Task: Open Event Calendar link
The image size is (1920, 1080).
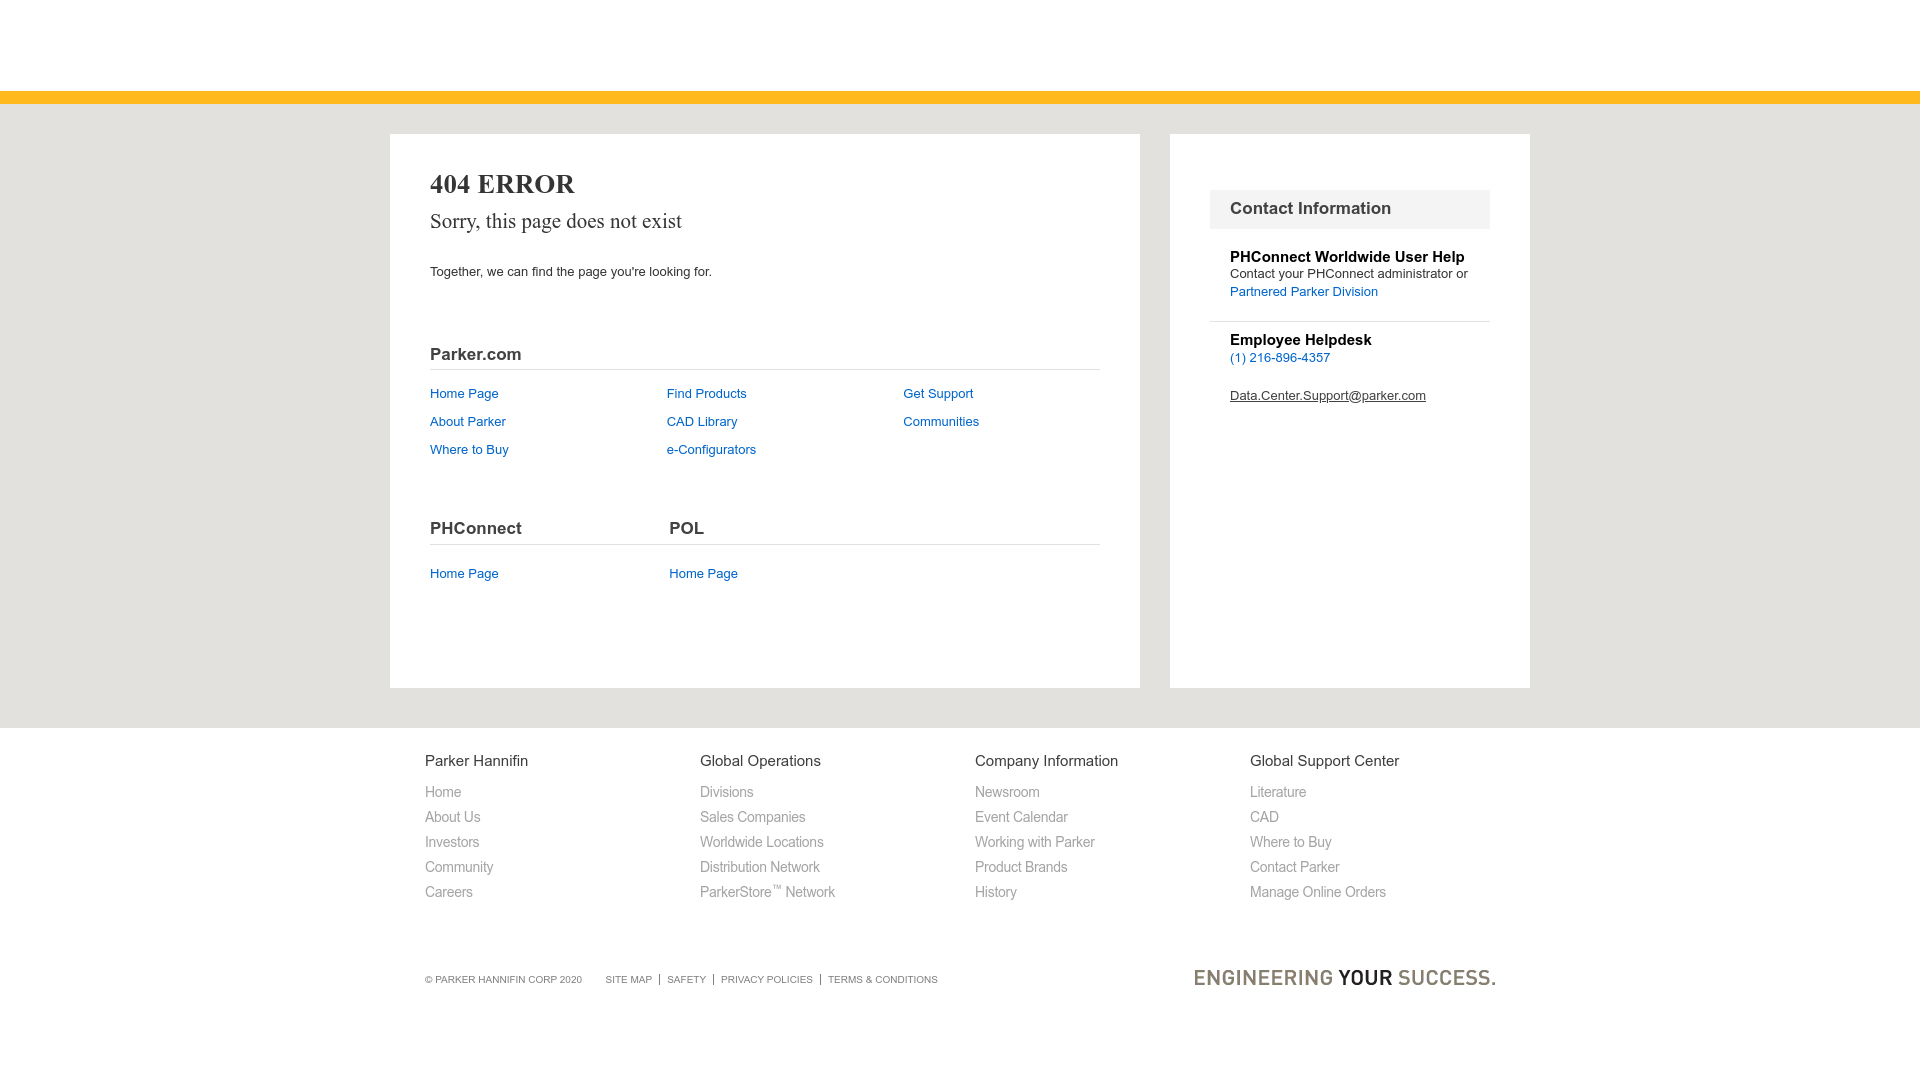Action: (1021, 817)
